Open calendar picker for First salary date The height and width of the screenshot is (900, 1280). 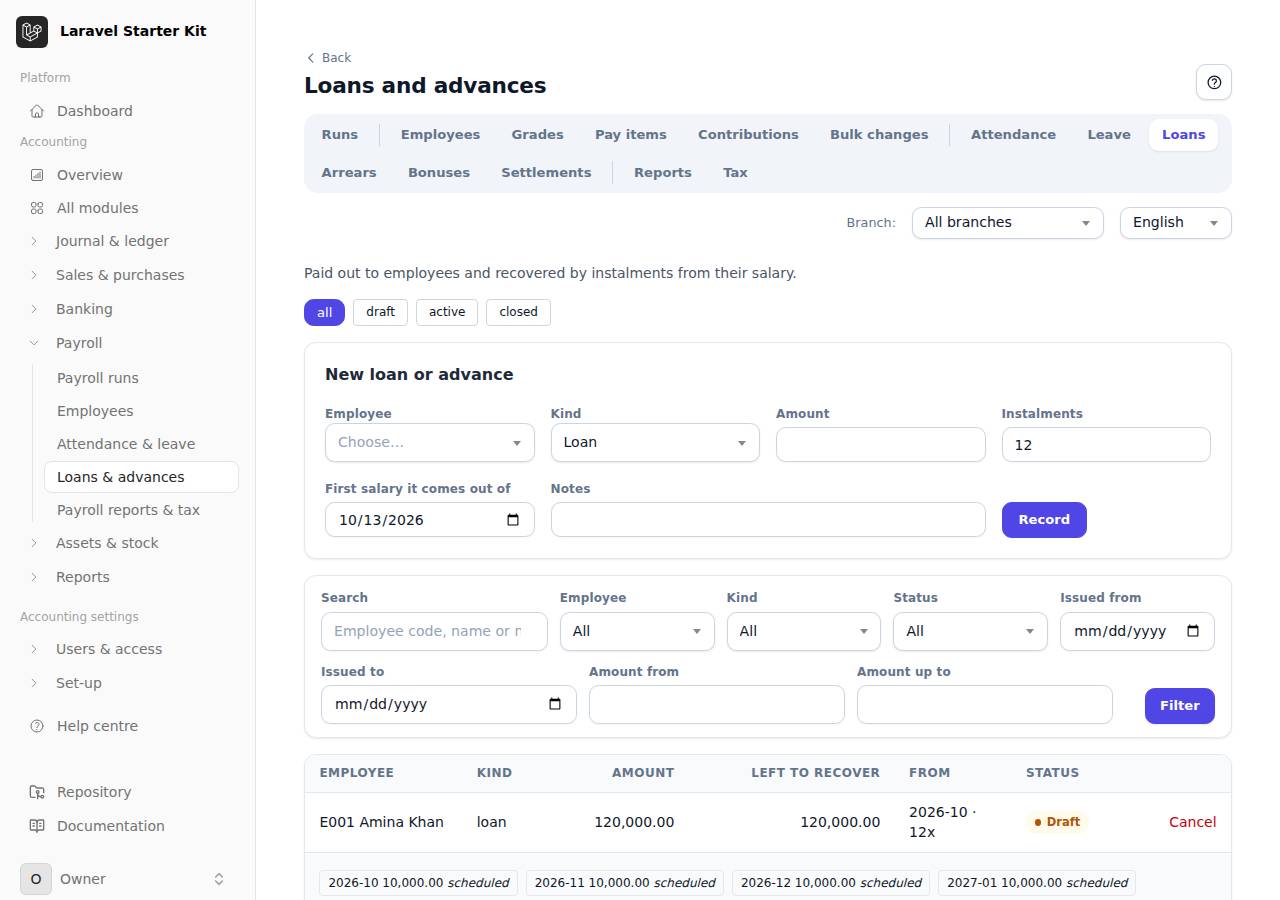click(x=513, y=520)
